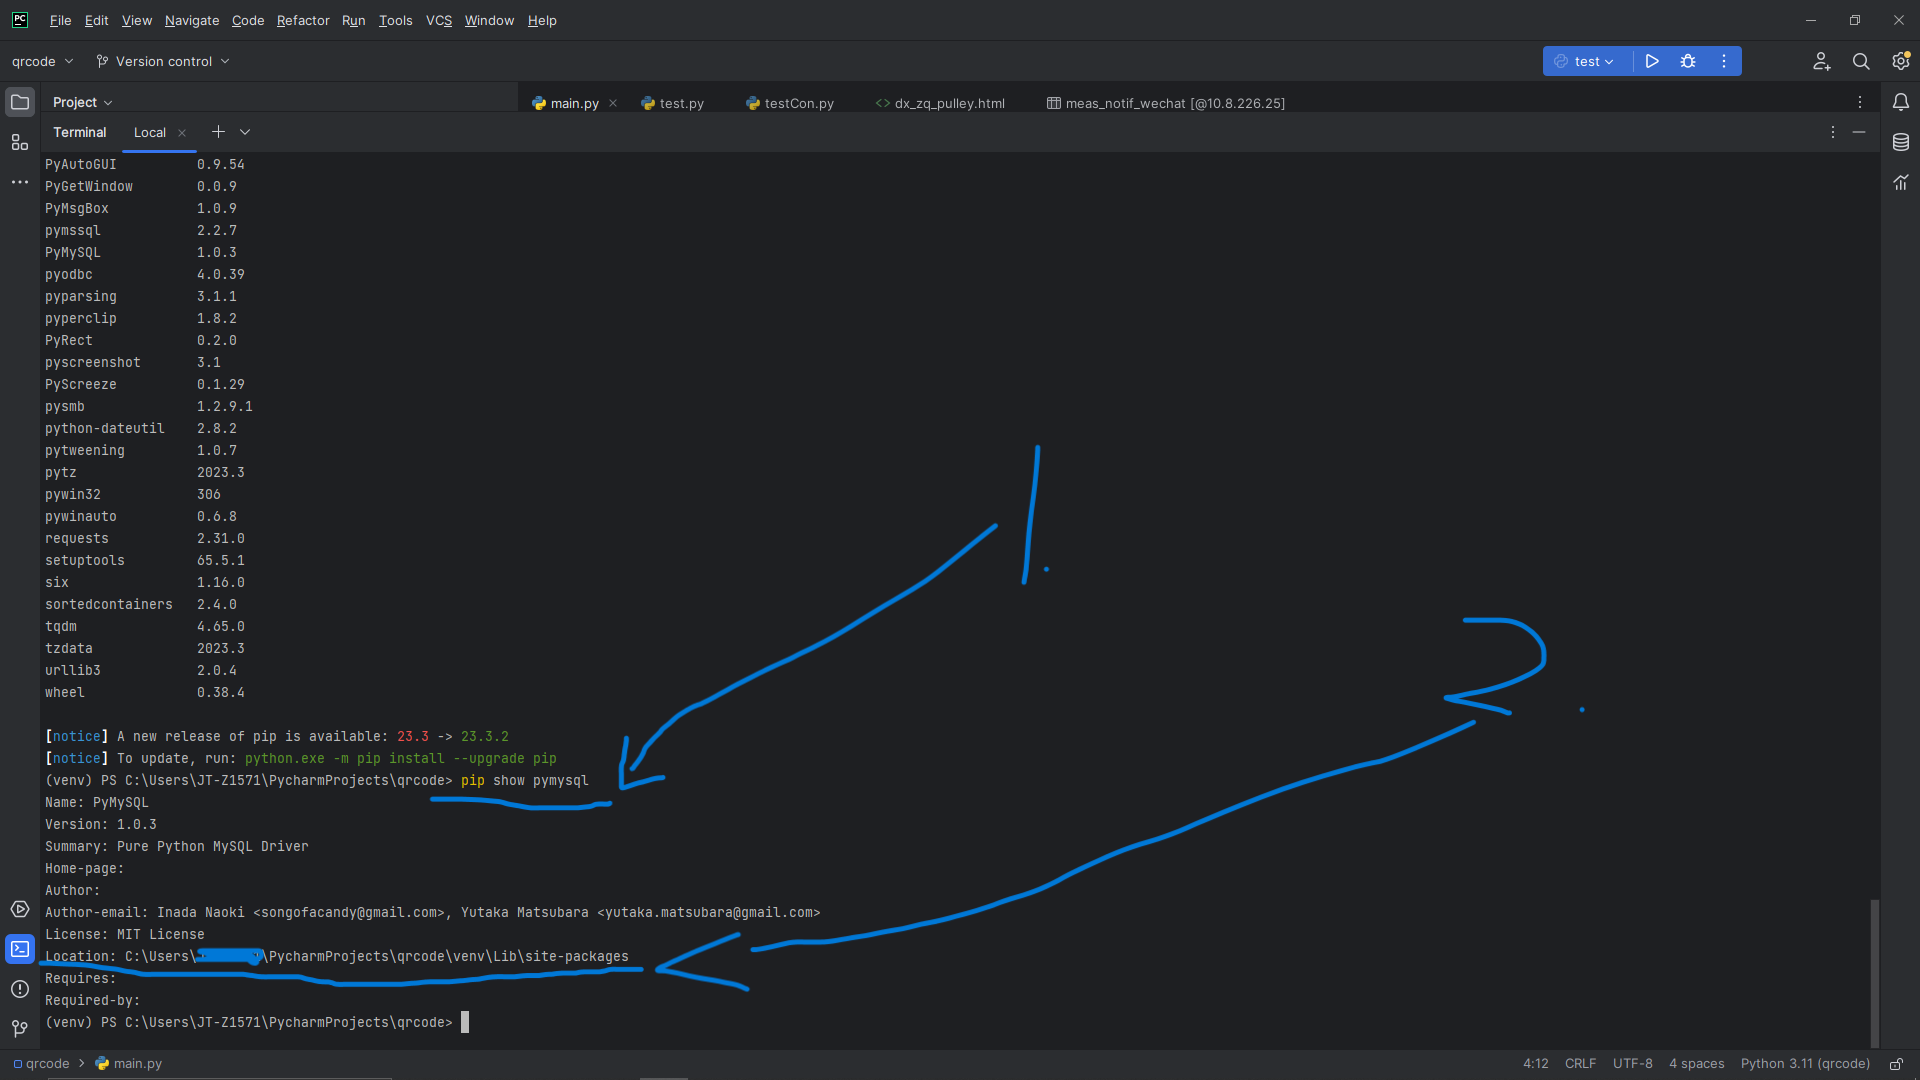Toggle read-only lock icon in status bar
Image resolution: width=1920 pixels, height=1080 pixels.
(x=1896, y=1064)
